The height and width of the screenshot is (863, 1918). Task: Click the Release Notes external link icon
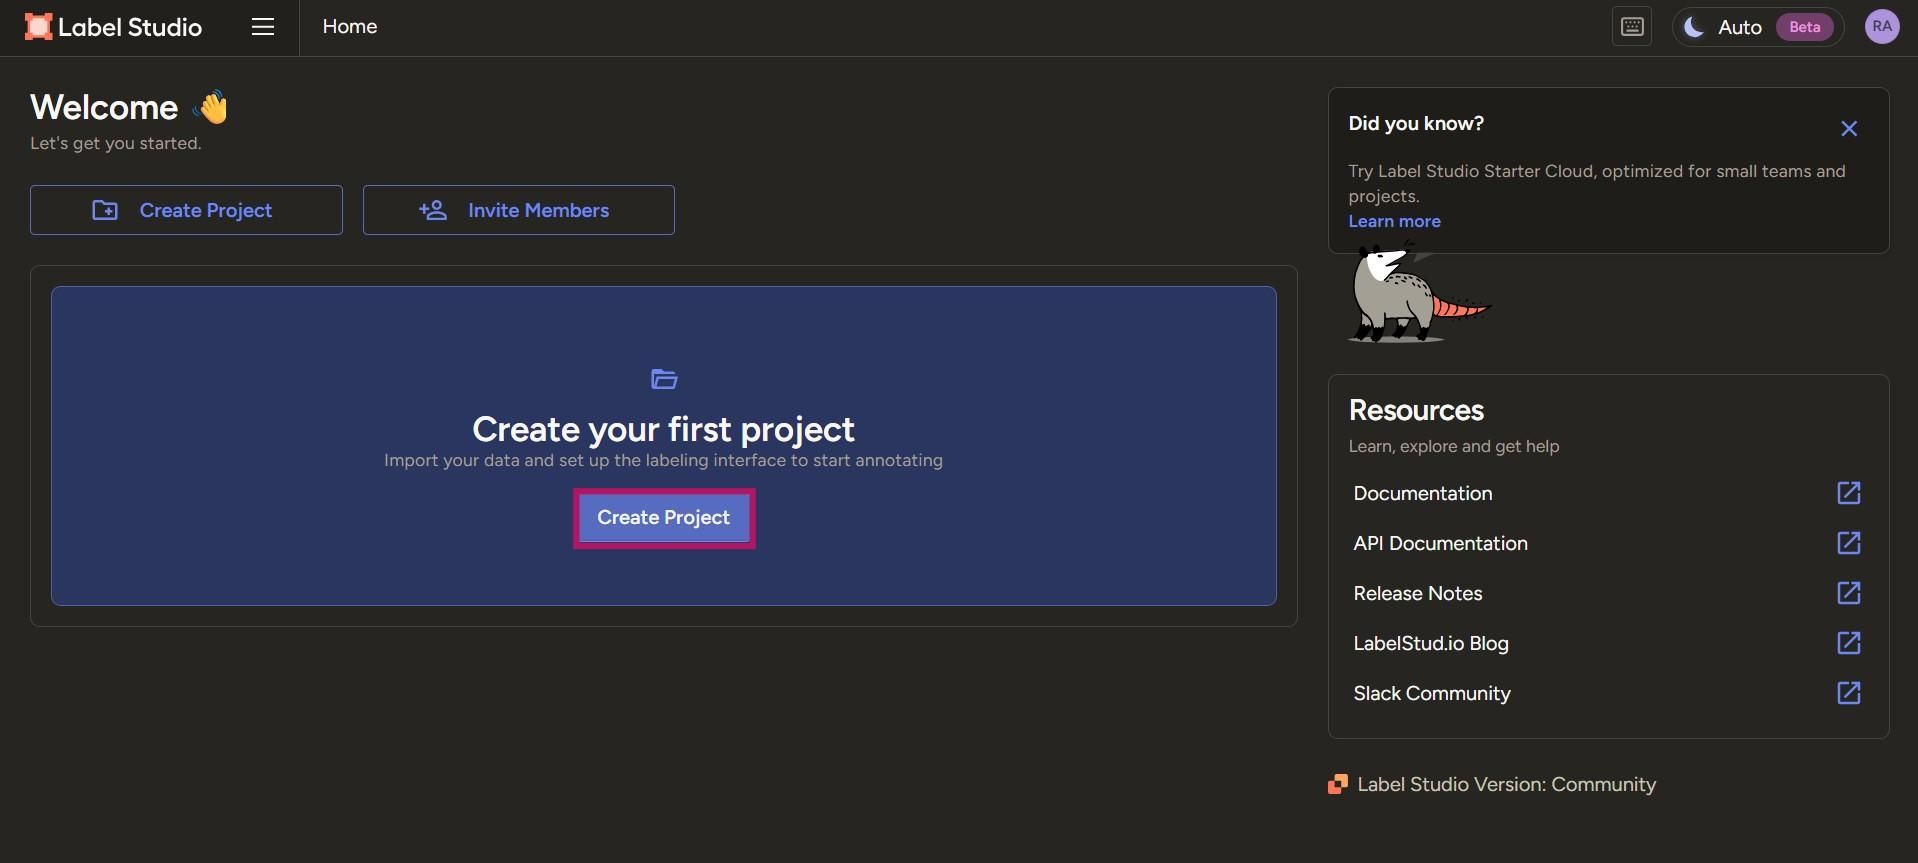click(x=1849, y=593)
